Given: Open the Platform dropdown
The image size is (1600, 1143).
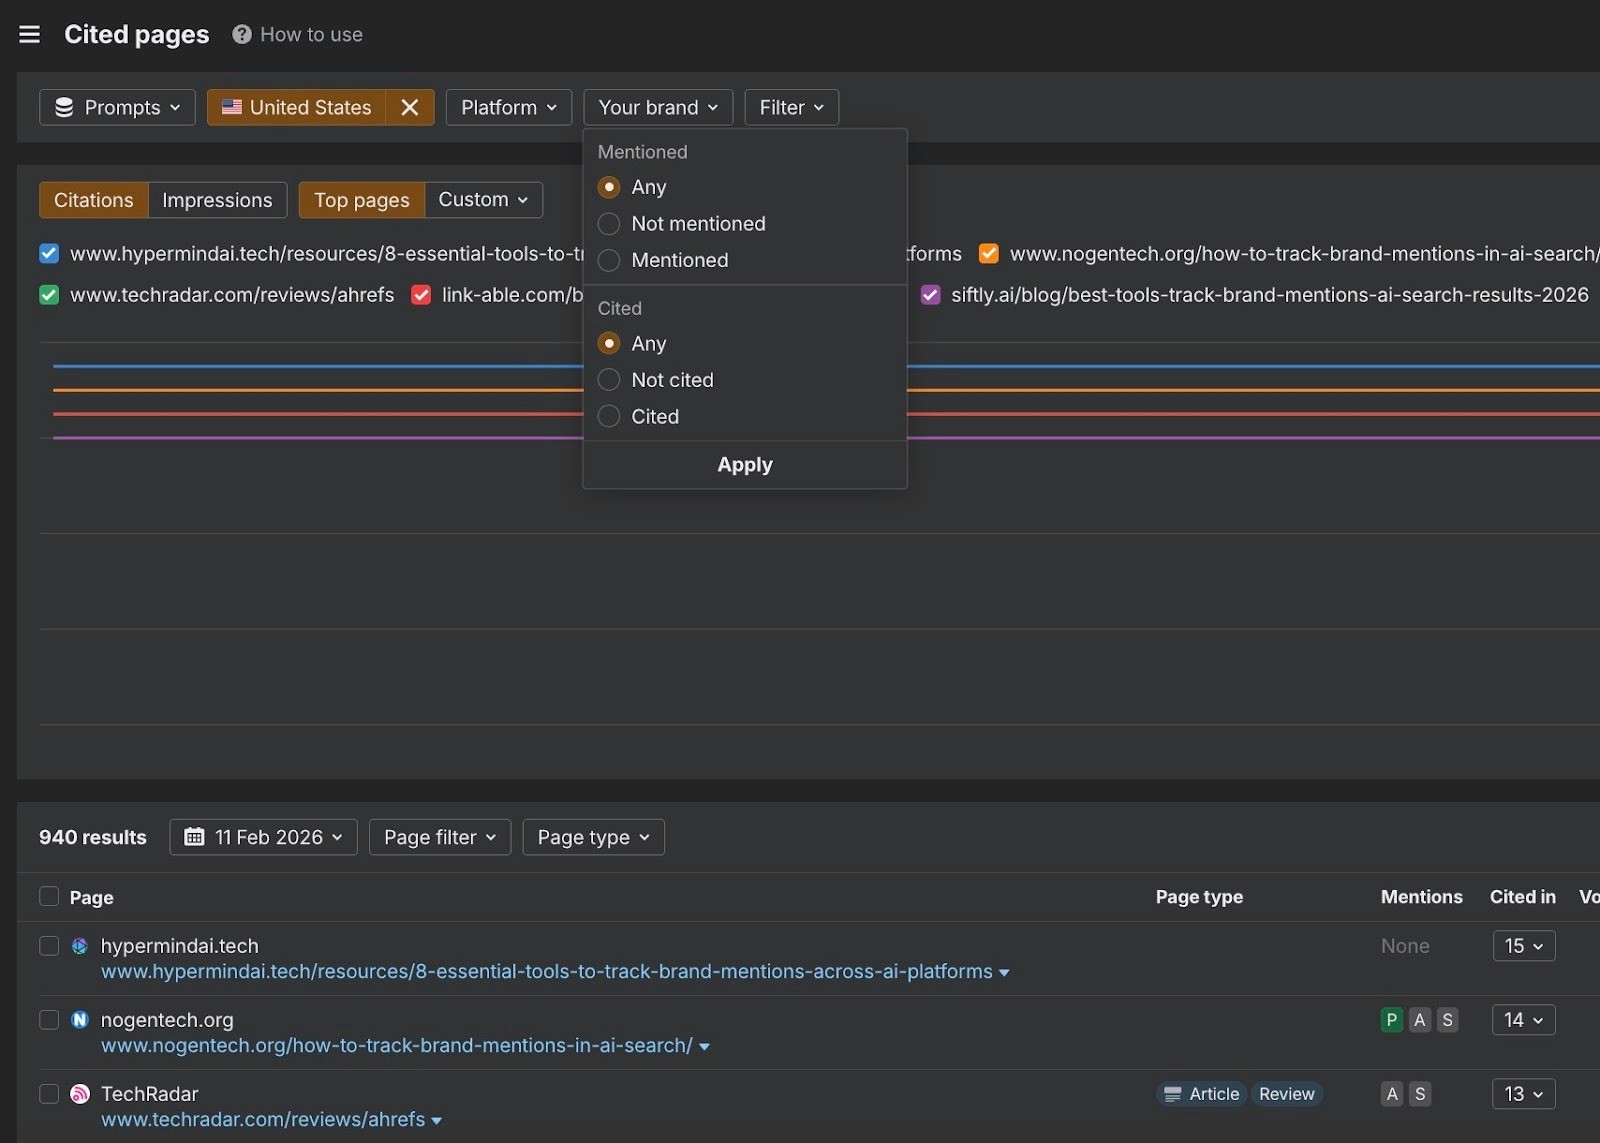Looking at the screenshot, I should [x=508, y=107].
